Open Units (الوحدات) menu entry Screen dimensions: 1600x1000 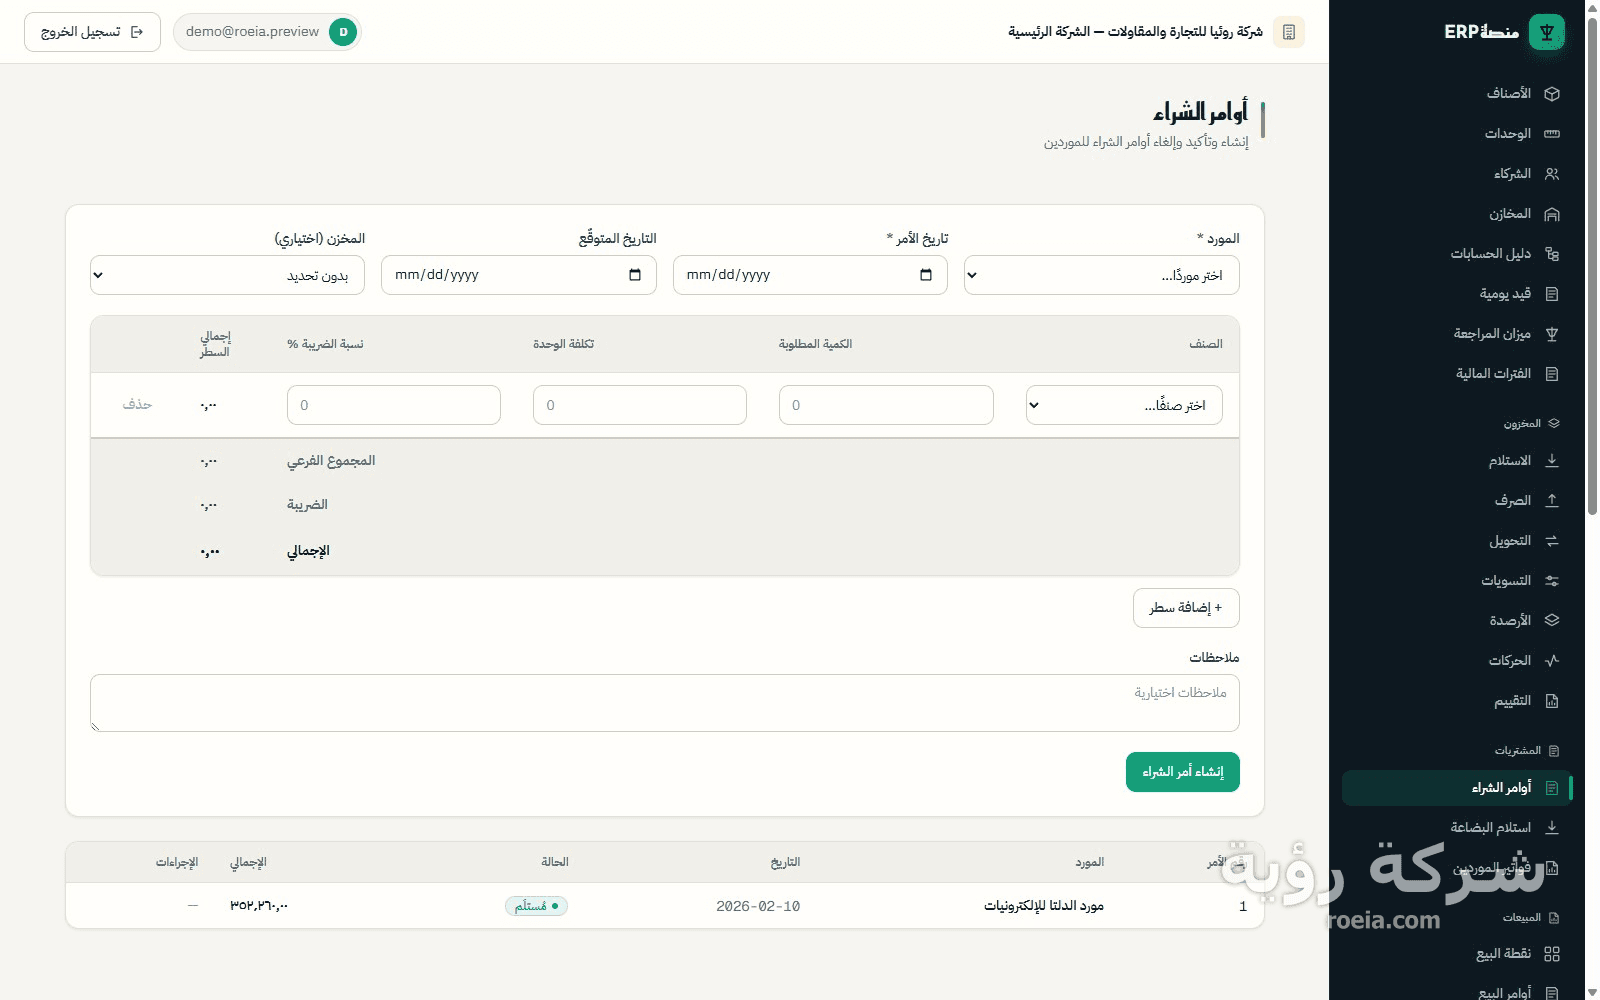point(1457,134)
